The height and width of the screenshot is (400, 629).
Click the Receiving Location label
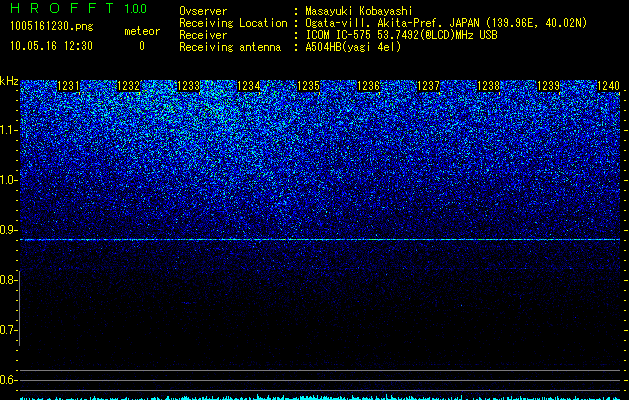pyautogui.click(x=233, y=23)
